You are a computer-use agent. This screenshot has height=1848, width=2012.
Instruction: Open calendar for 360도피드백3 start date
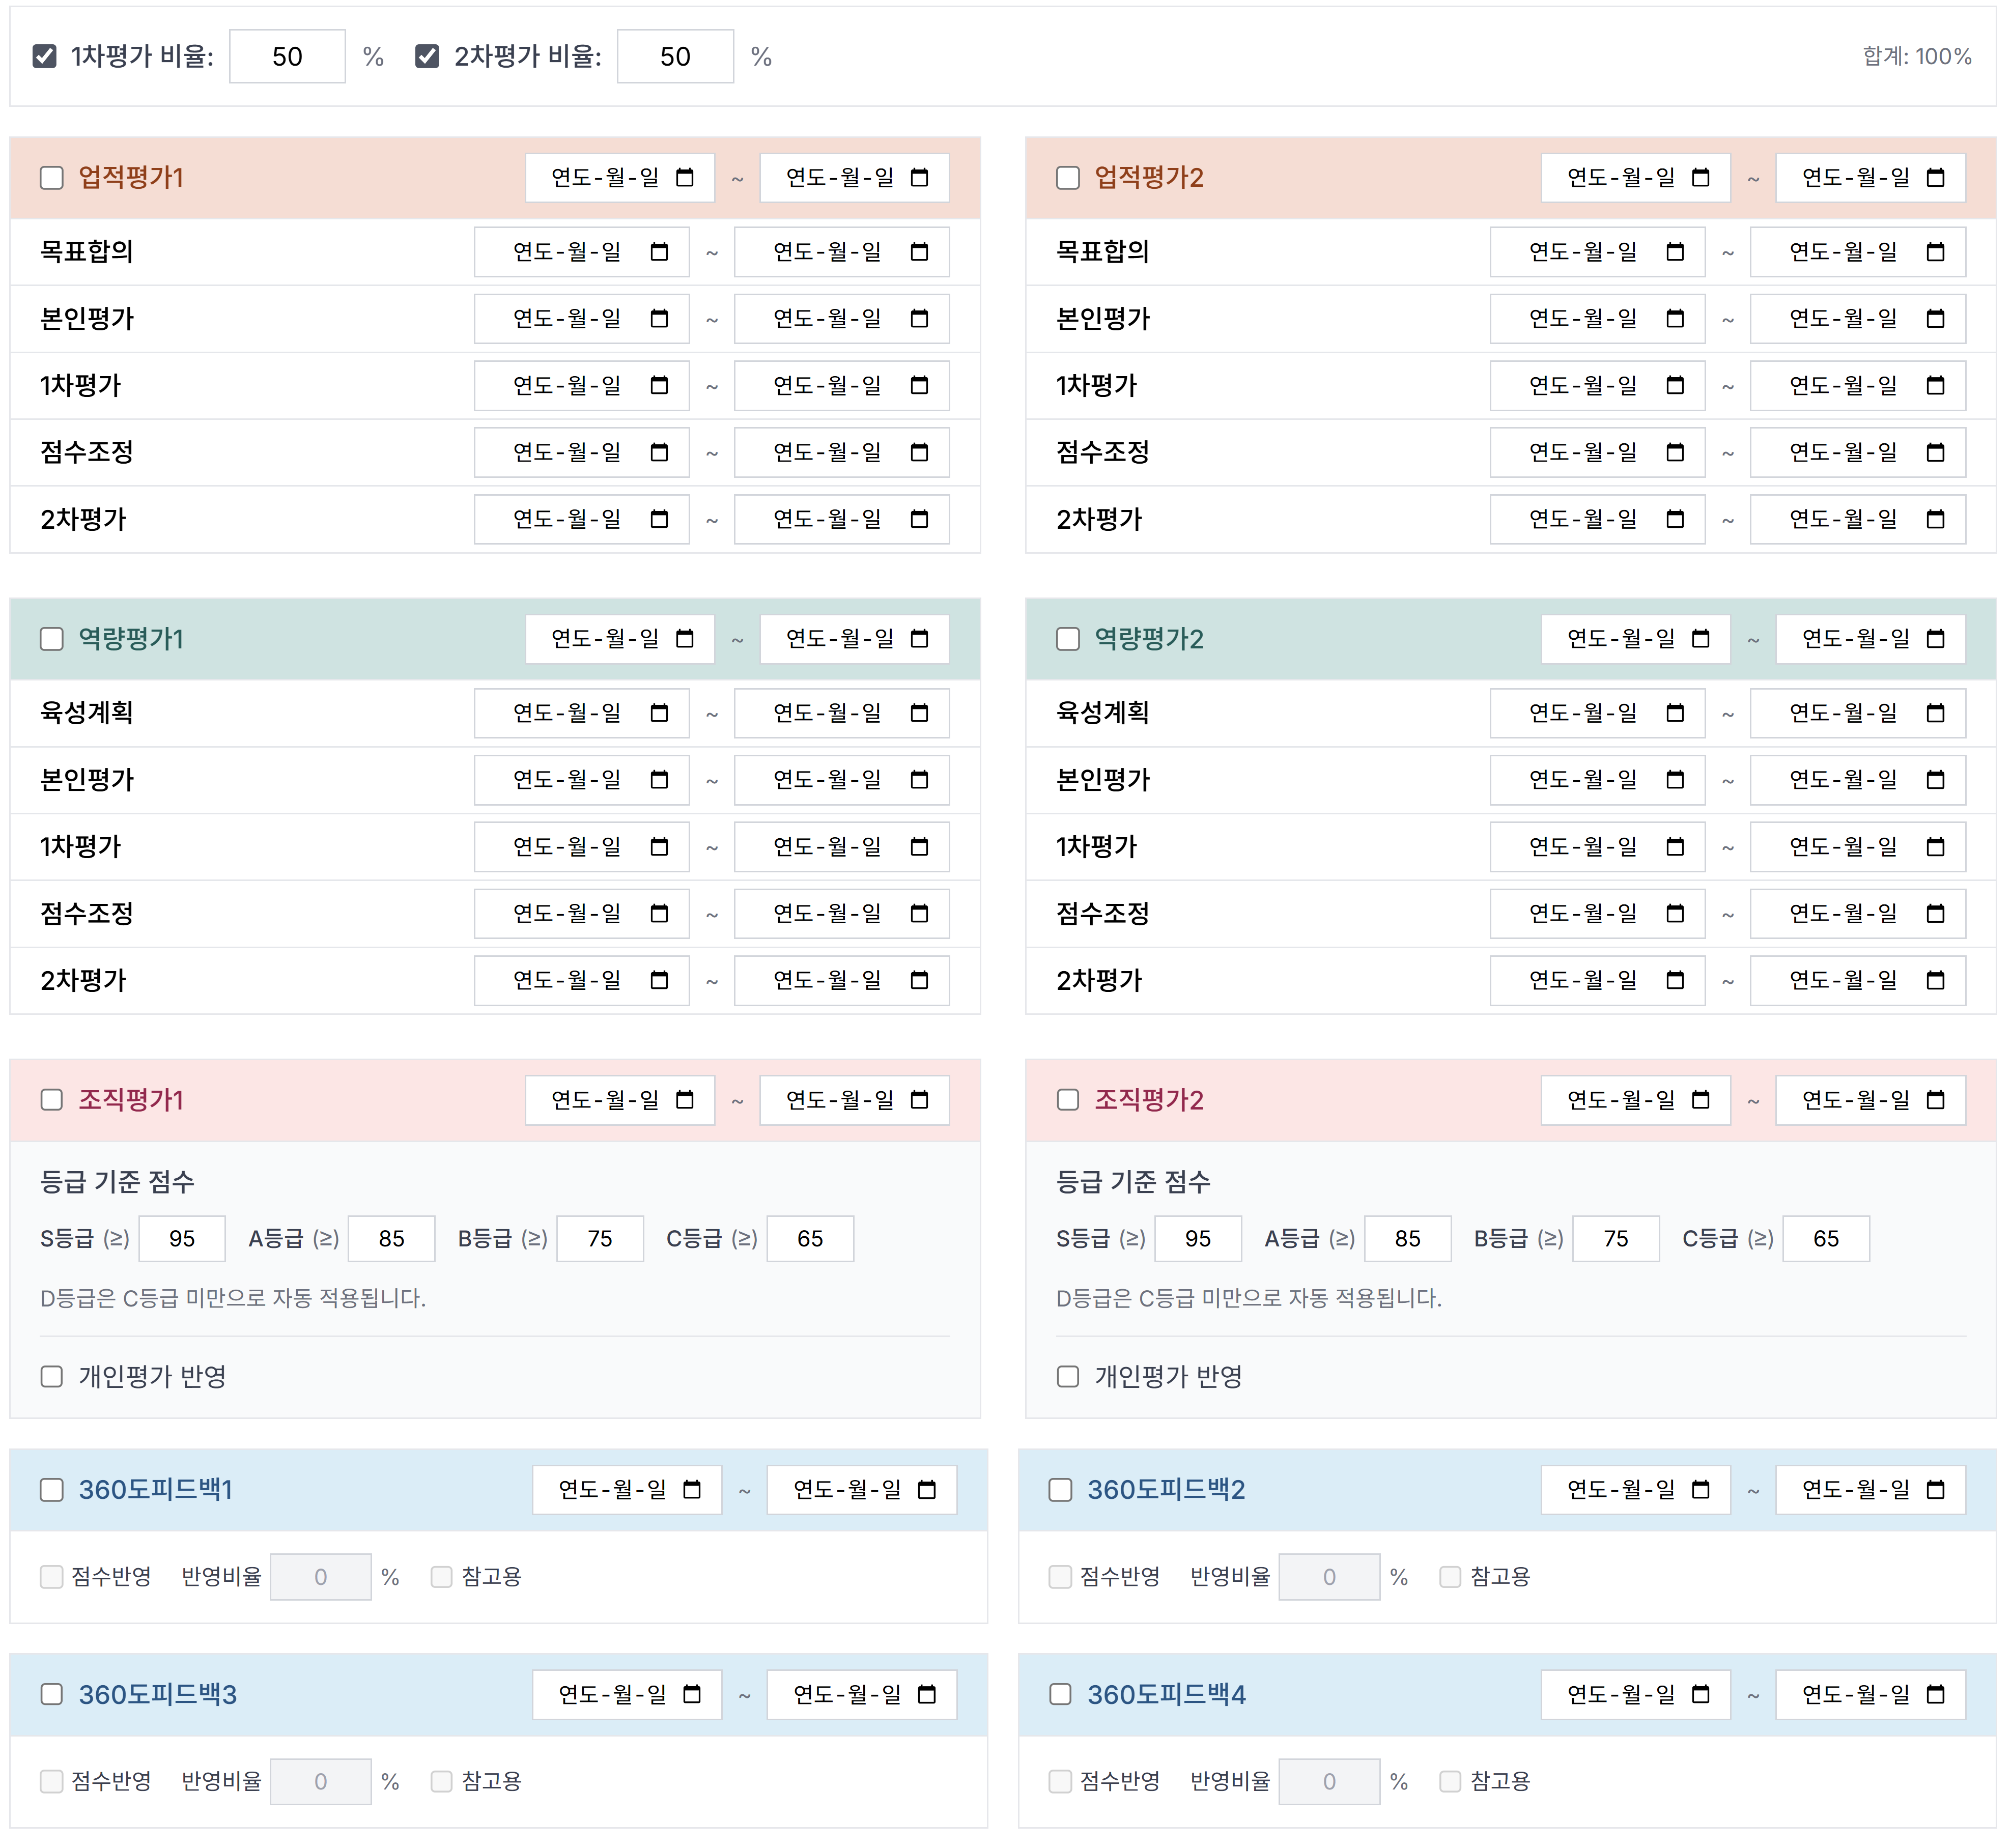point(691,1694)
